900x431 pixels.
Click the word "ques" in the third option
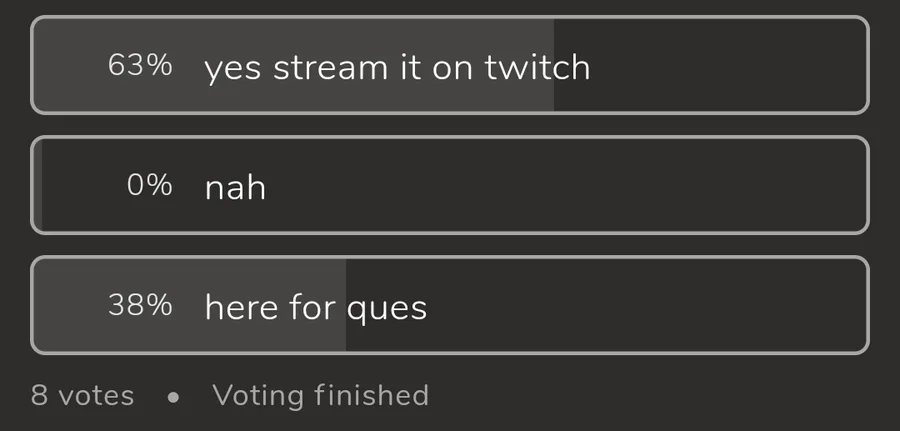pos(387,308)
